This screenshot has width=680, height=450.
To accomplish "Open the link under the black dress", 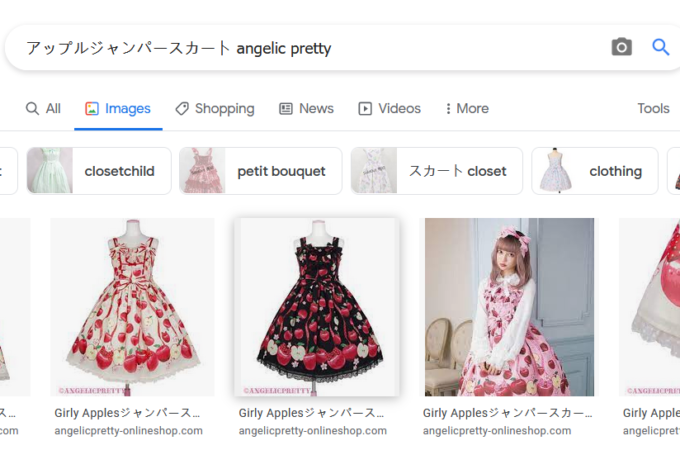I will 312,430.
